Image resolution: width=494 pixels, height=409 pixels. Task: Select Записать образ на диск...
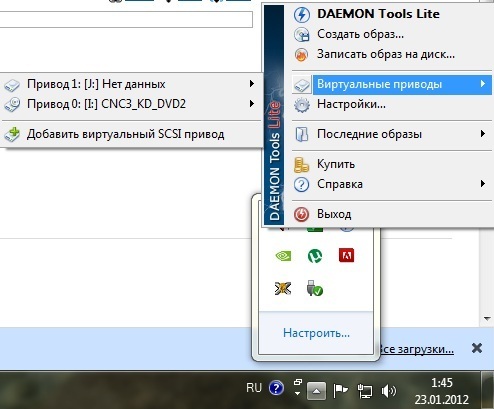tap(386, 54)
